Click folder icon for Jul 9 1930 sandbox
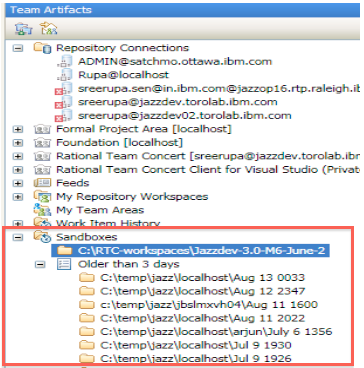Image resolution: width=364 pixels, height=368 pixels. click(87, 345)
